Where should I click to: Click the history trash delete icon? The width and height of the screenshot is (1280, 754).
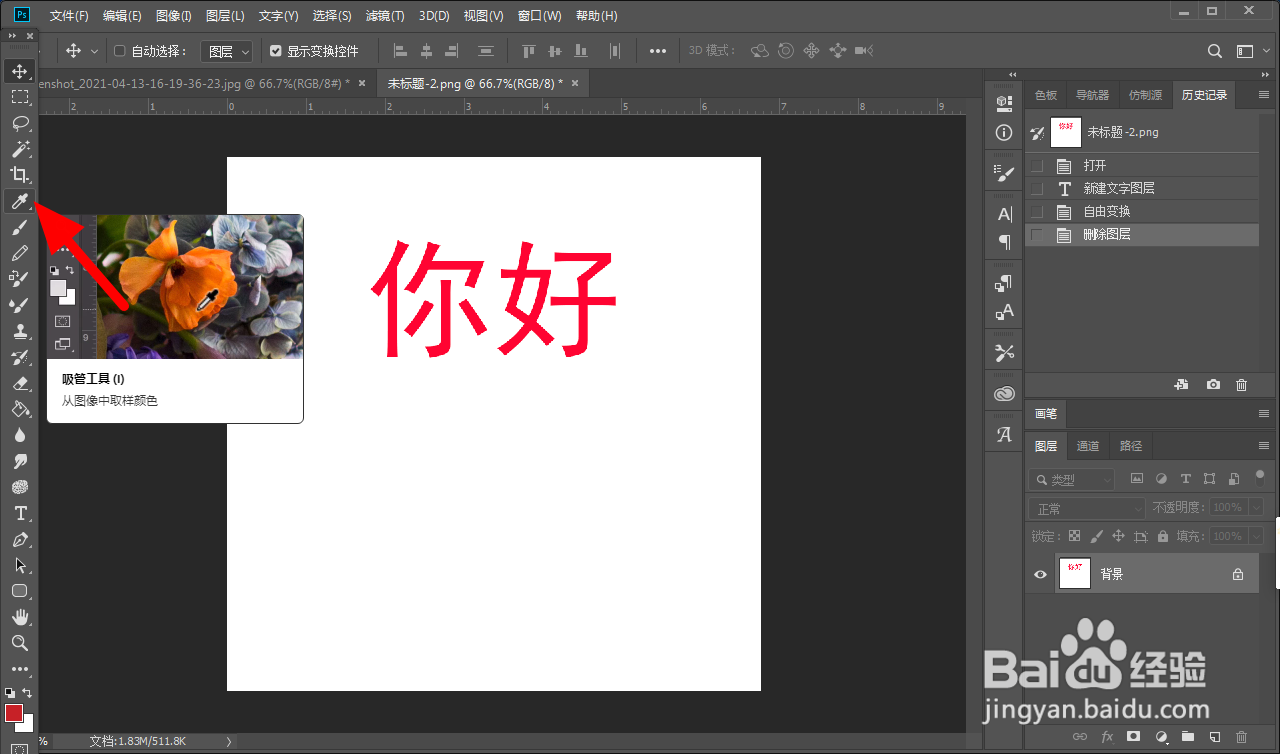1241,384
